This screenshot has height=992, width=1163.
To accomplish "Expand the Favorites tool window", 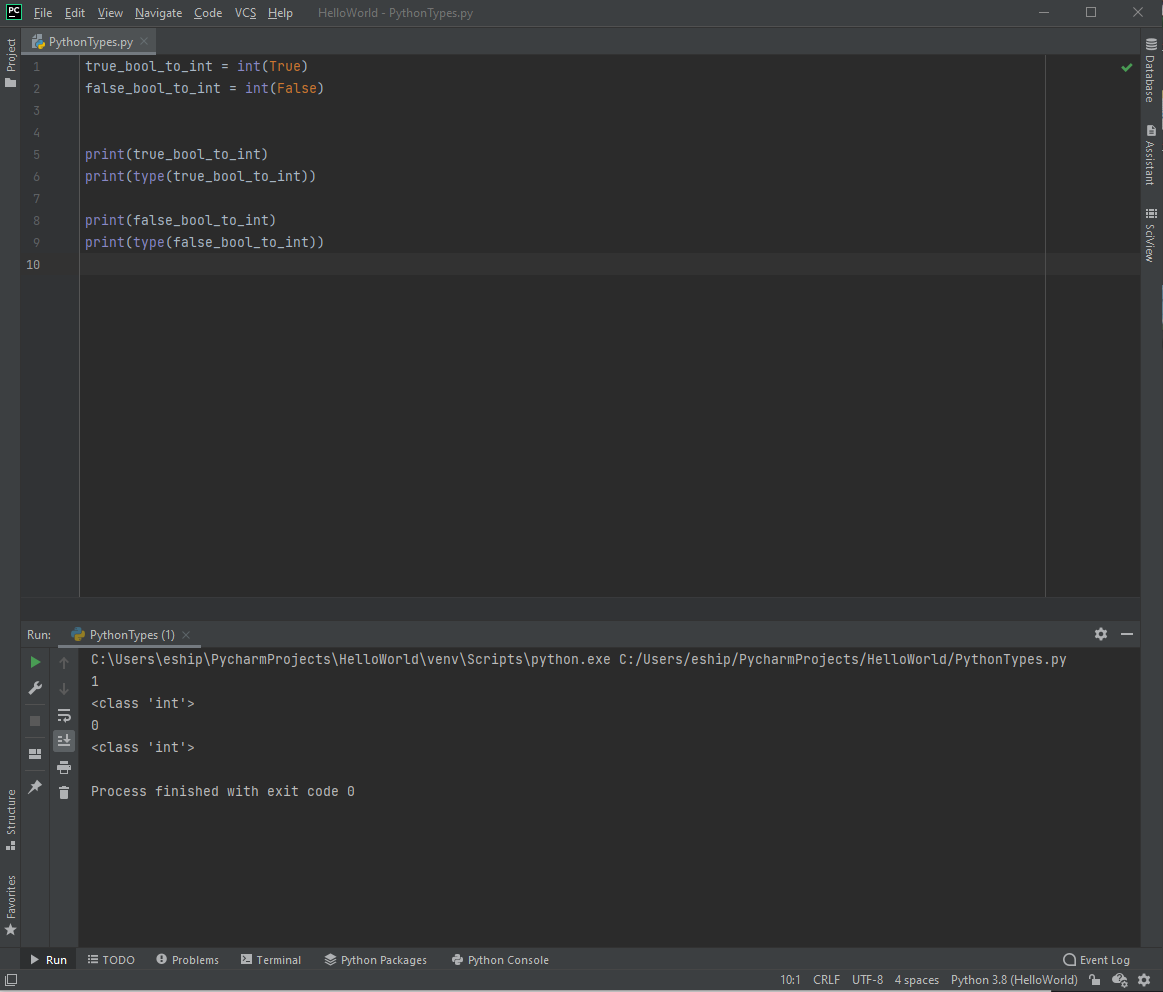I will (10, 905).
